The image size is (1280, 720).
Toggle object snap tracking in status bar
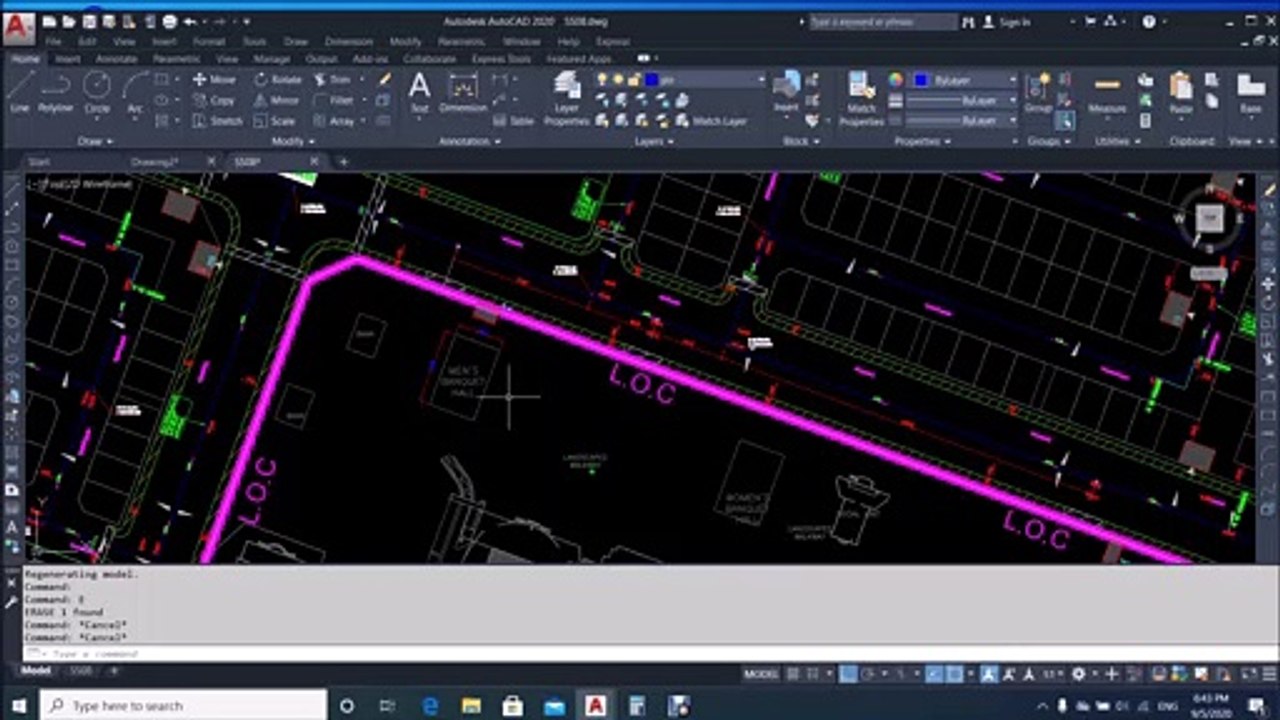pyautogui.click(x=933, y=674)
